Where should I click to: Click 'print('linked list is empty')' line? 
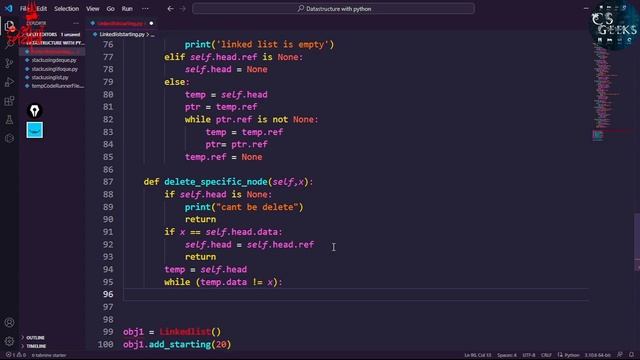[x=259, y=44]
